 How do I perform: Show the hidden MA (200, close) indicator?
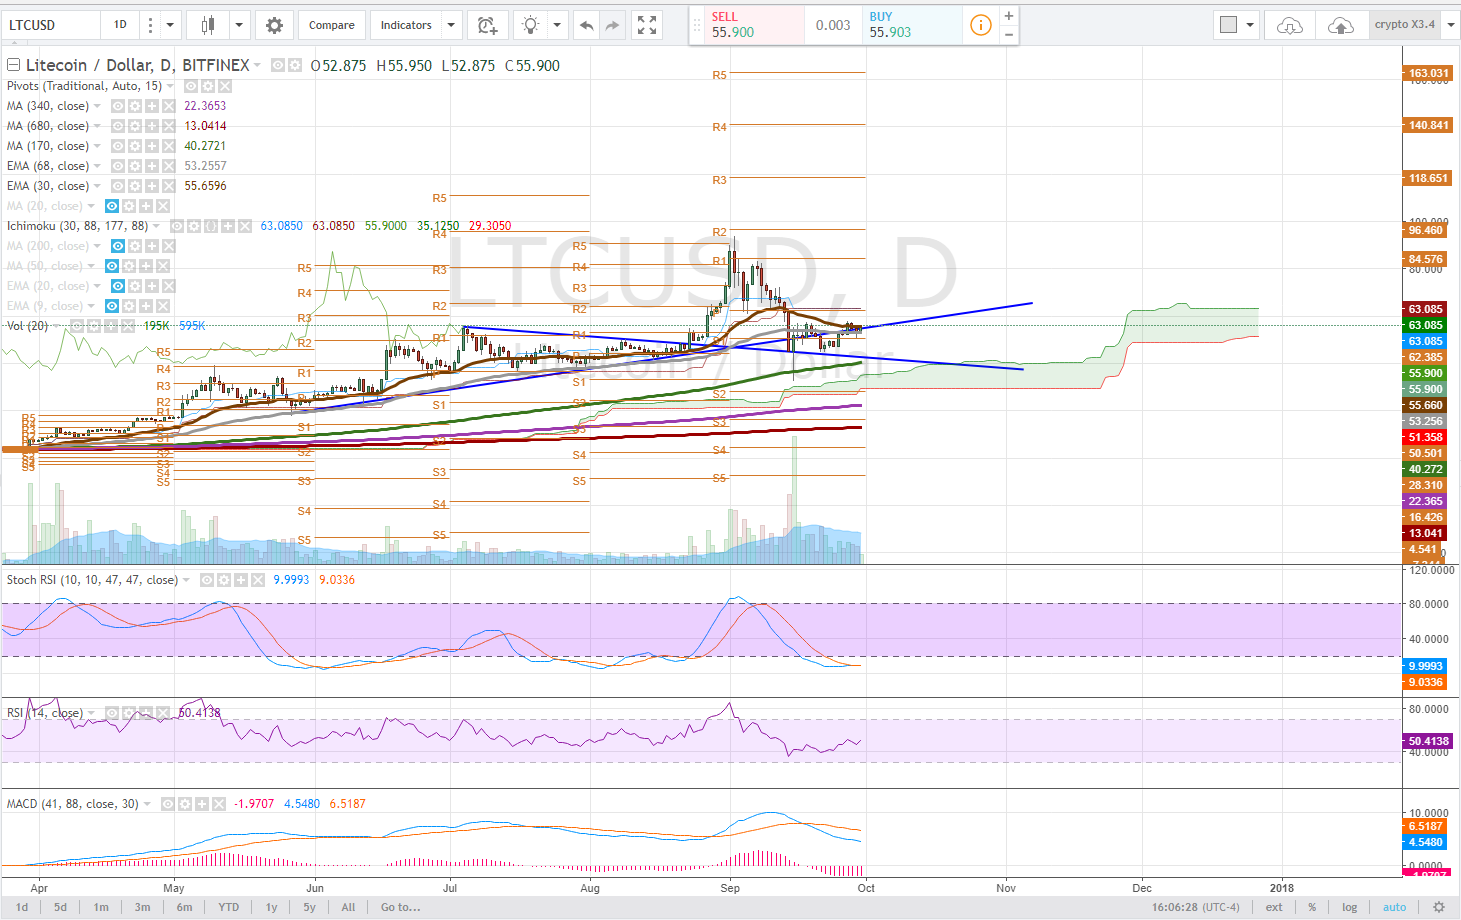117,246
